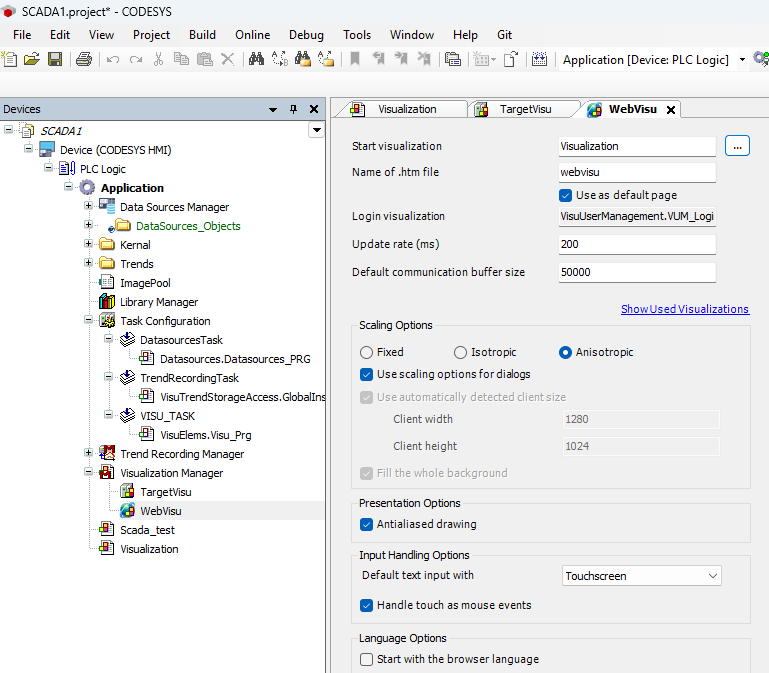Collapse the Visualization Manager node

point(88,472)
